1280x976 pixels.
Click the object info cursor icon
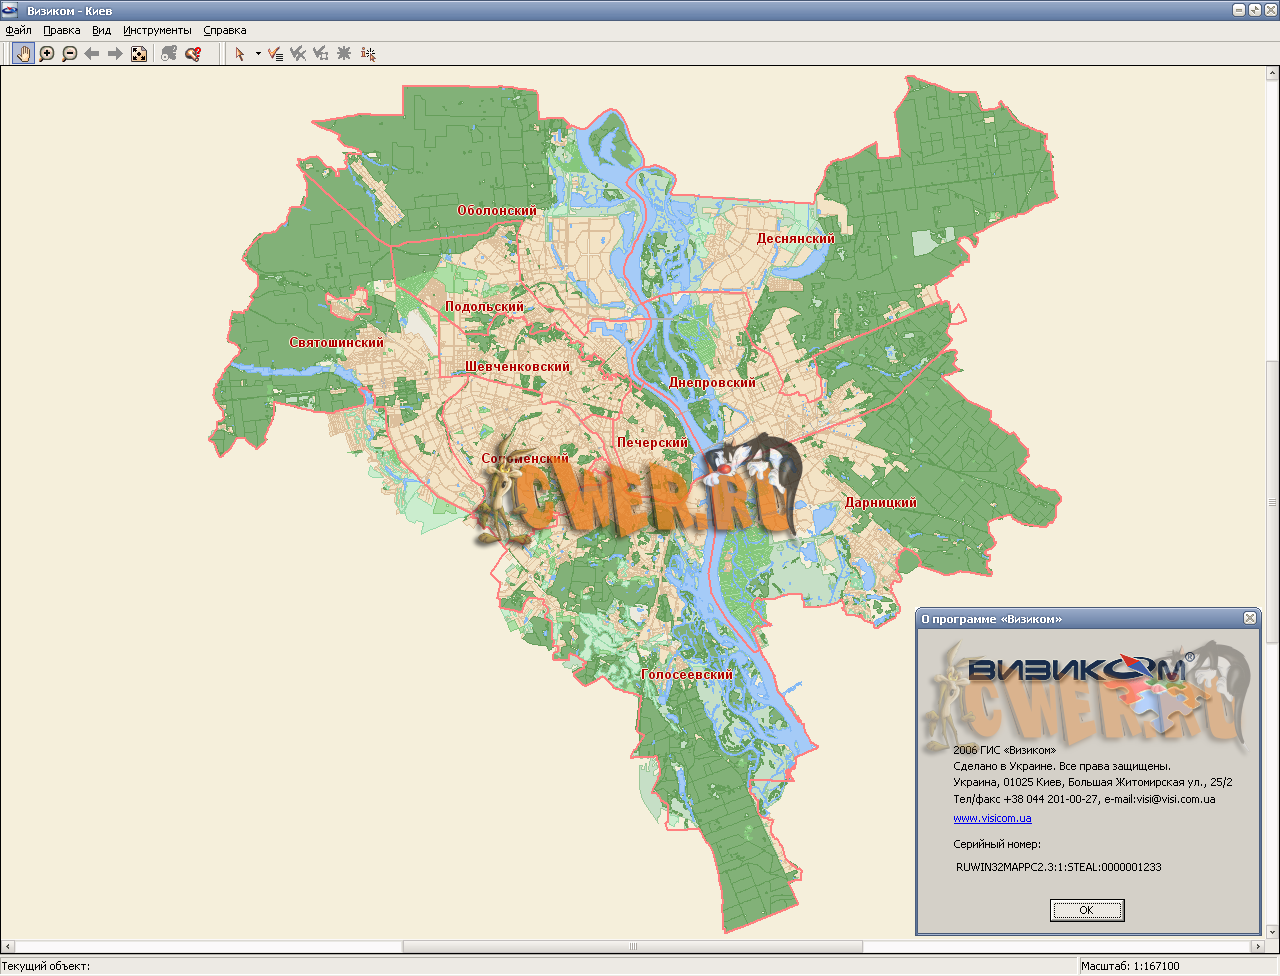pyautogui.click(x=368, y=54)
